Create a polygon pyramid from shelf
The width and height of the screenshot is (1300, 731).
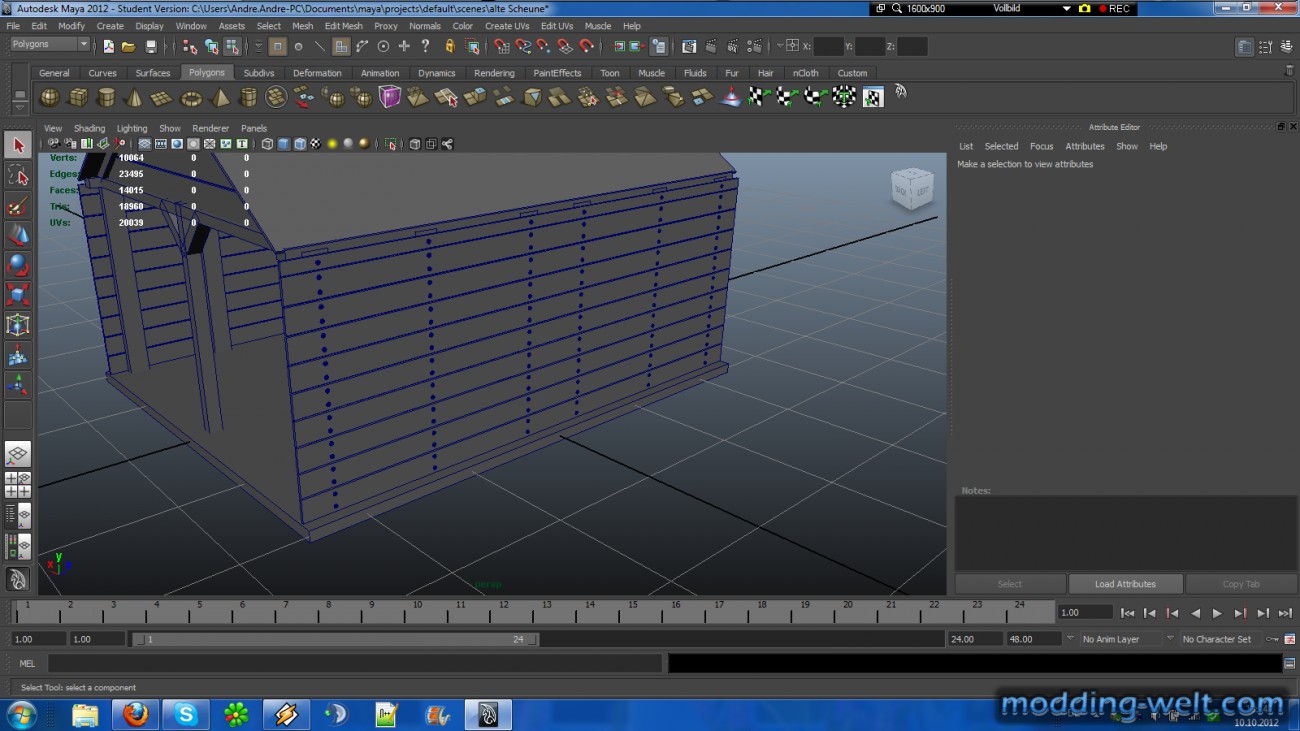click(219, 97)
